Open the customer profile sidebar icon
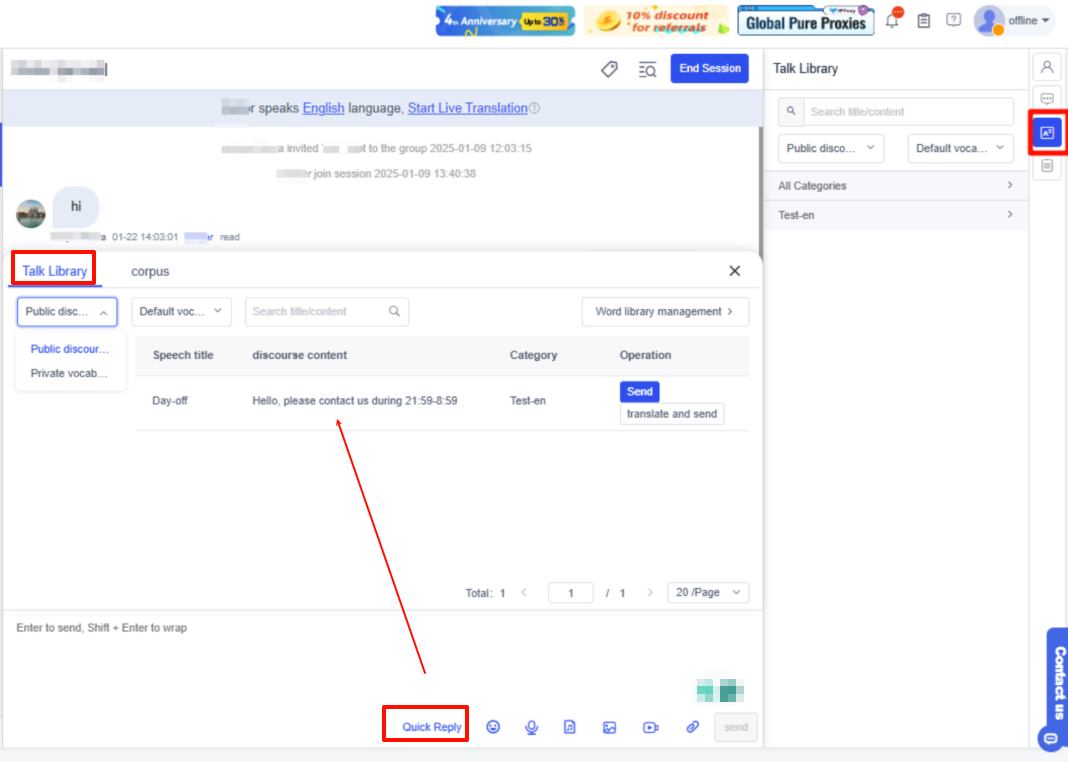 pyautogui.click(x=1047, y=67)
